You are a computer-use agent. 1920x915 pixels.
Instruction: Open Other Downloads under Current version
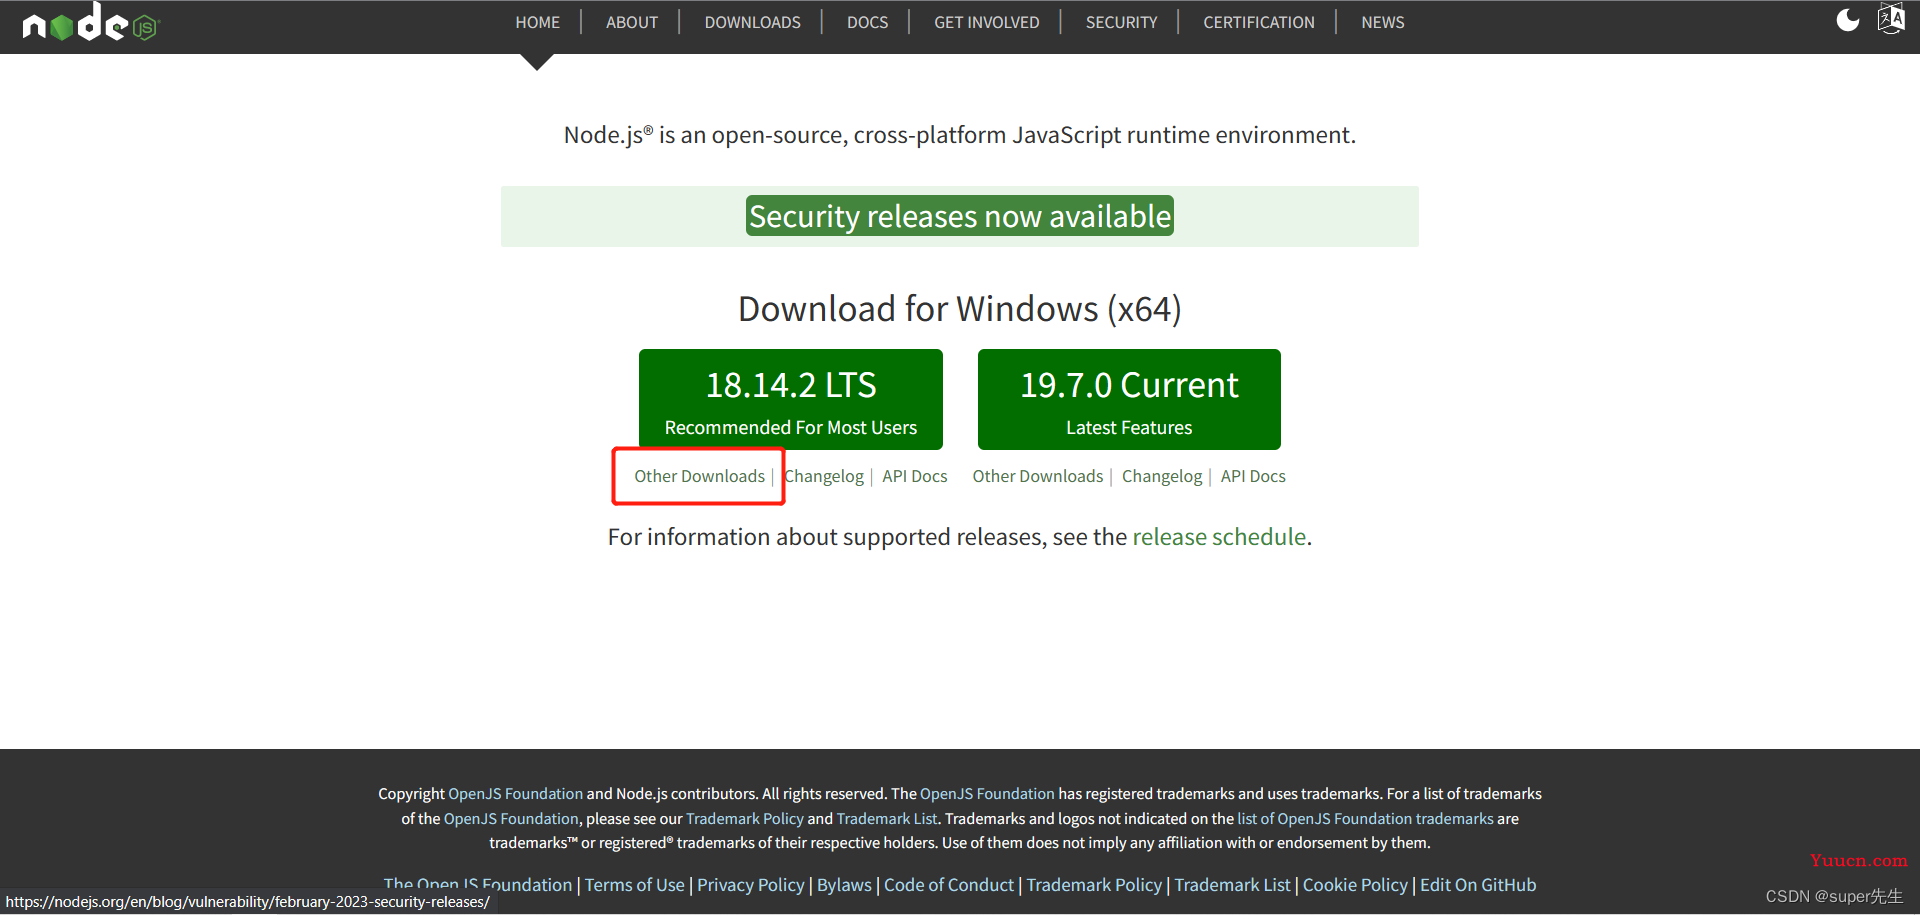pyautogui.click(x=1038, y=476)
